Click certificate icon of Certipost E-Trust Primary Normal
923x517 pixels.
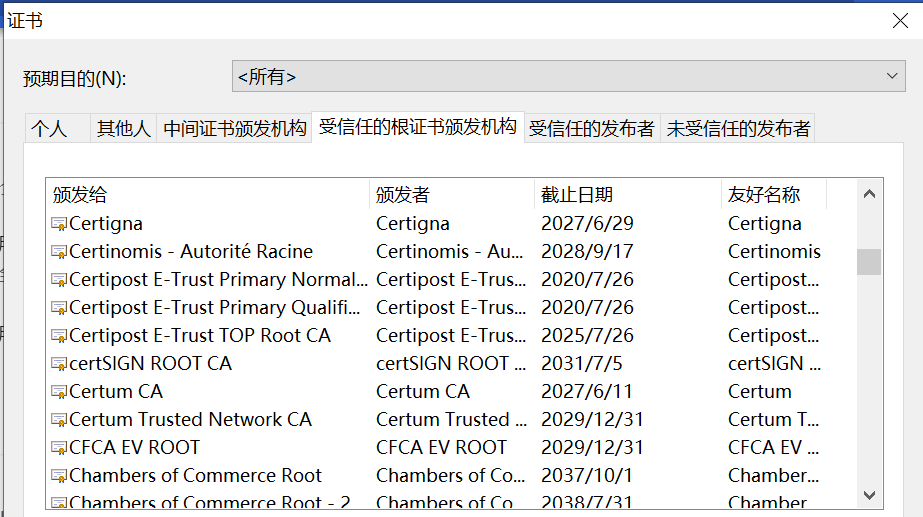click(x=59, y=280)
